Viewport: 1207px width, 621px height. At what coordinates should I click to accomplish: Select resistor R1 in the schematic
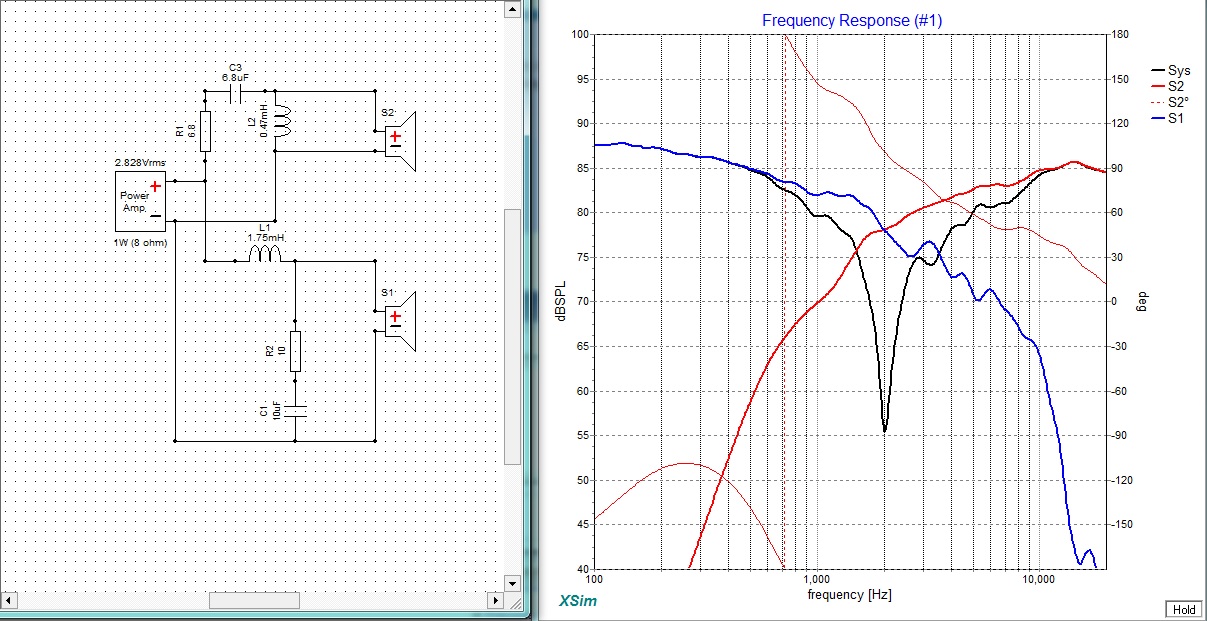[x=205, y=131]
